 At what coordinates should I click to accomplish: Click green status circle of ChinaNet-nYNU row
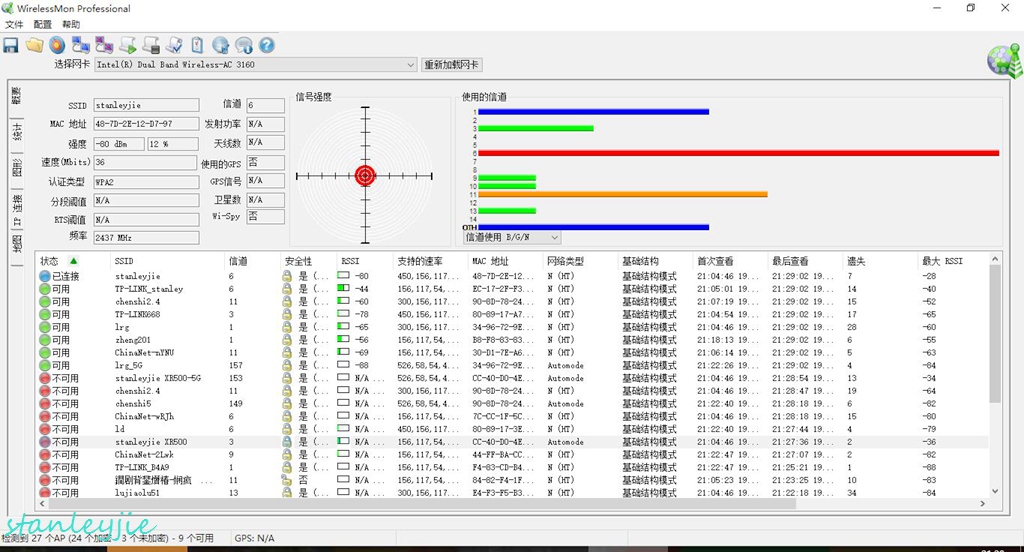coord(44,353)
